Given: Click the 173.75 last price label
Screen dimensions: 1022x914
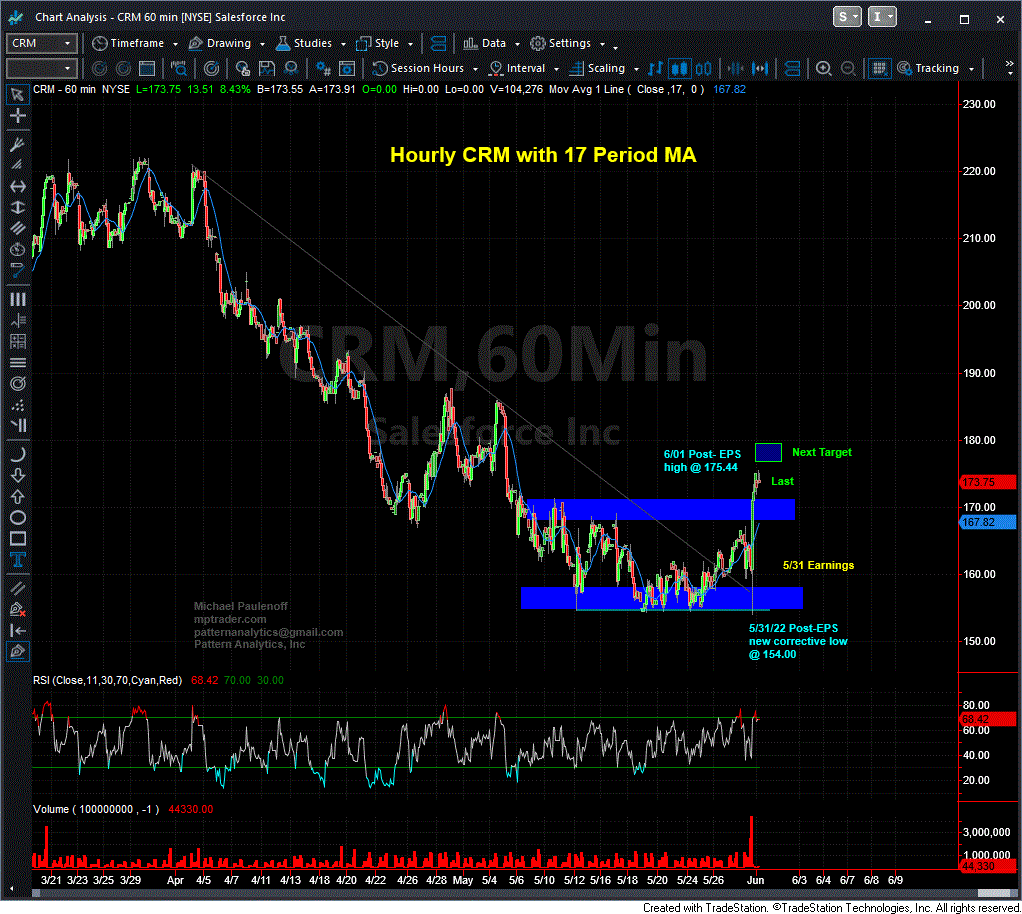Looking at the screenshot, I should (x=988, y=482).
